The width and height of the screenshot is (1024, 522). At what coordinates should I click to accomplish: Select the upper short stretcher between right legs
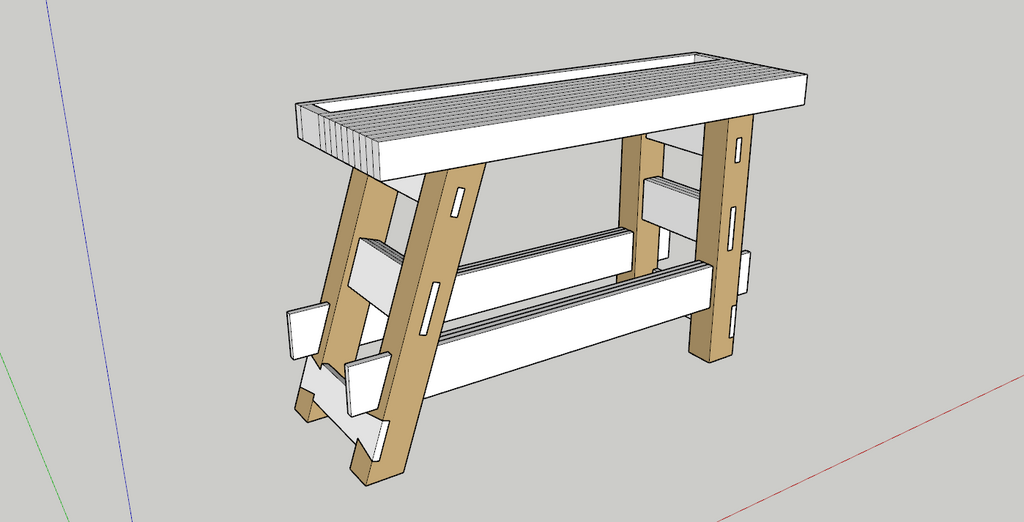pyautogui.click(x=672, y=206)
